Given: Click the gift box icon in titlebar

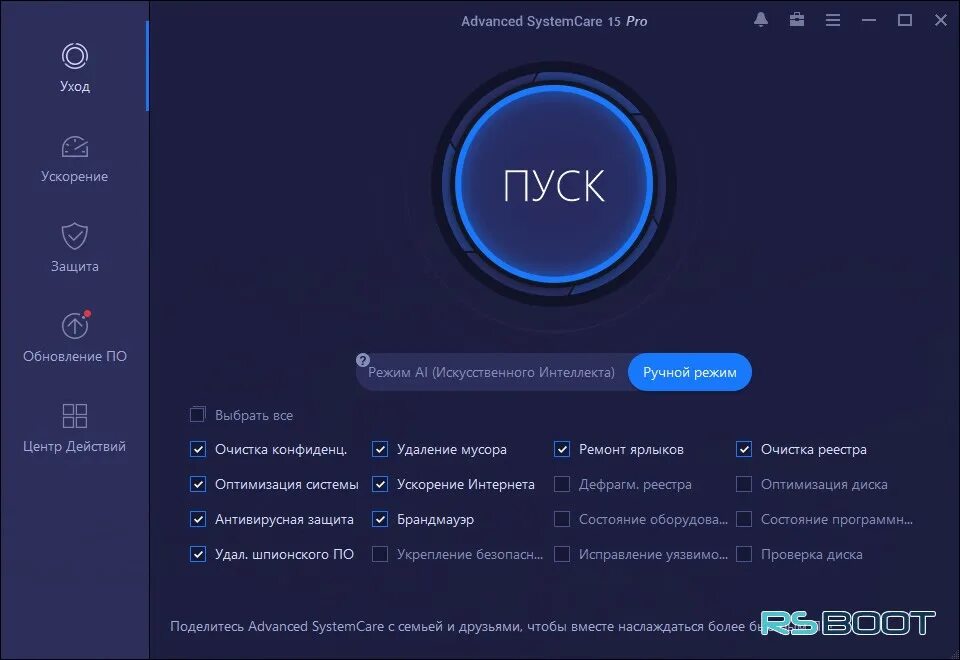Looking at the screenshot, I should click(796, 19).
